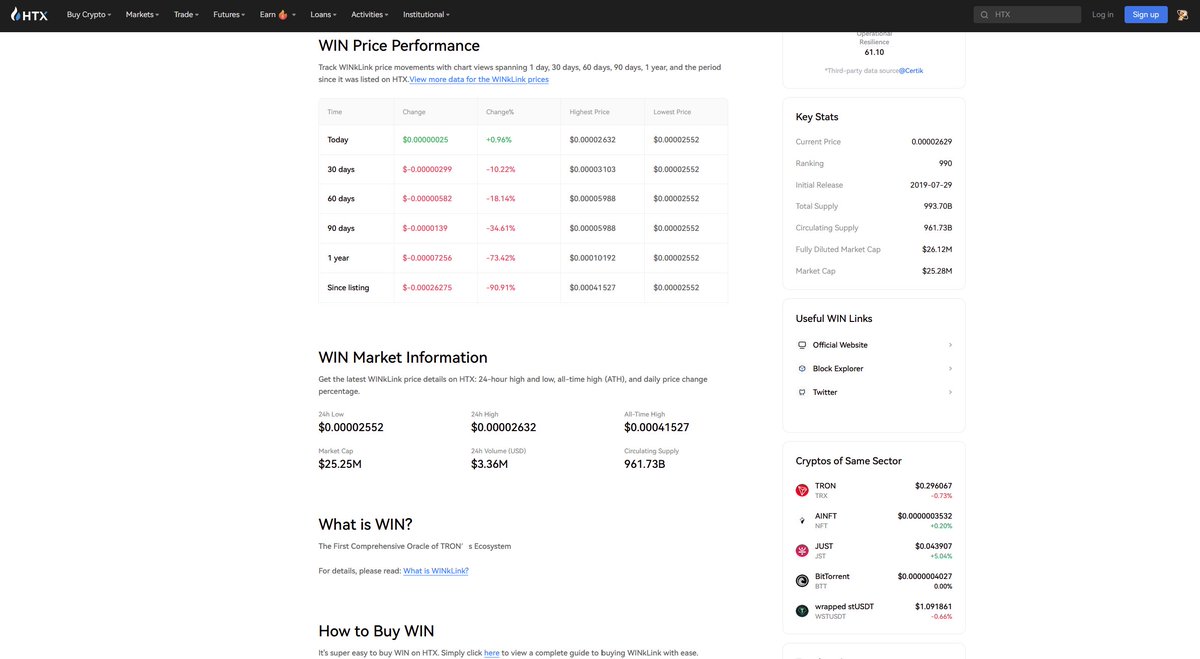
Task: Click the Twitter link icon
Action: coord(802,393)
